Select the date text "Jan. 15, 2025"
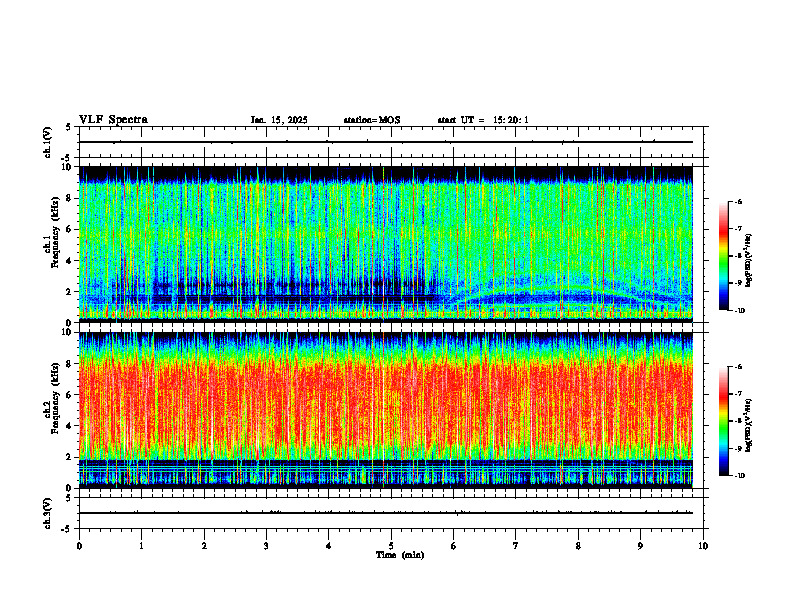792x612 pixels. [x=279, y=120]
